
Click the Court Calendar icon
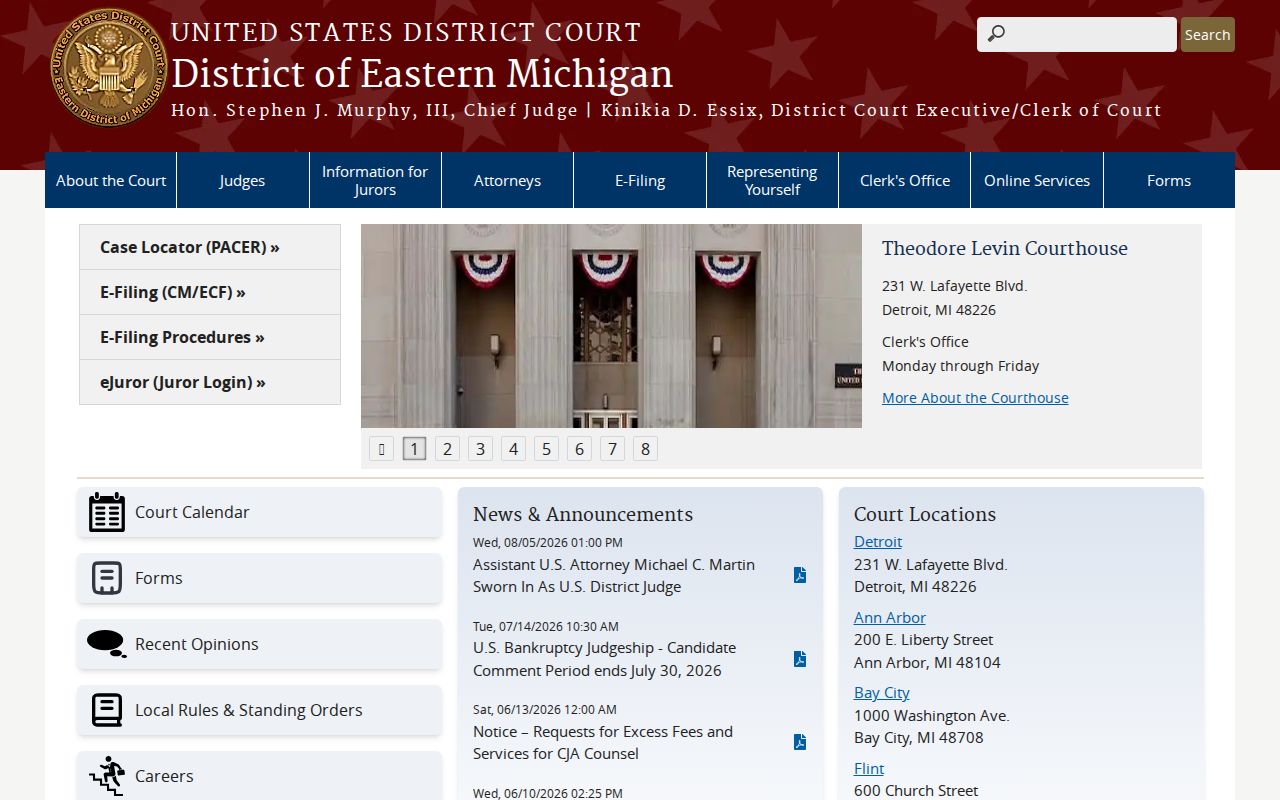coord(107,512)
